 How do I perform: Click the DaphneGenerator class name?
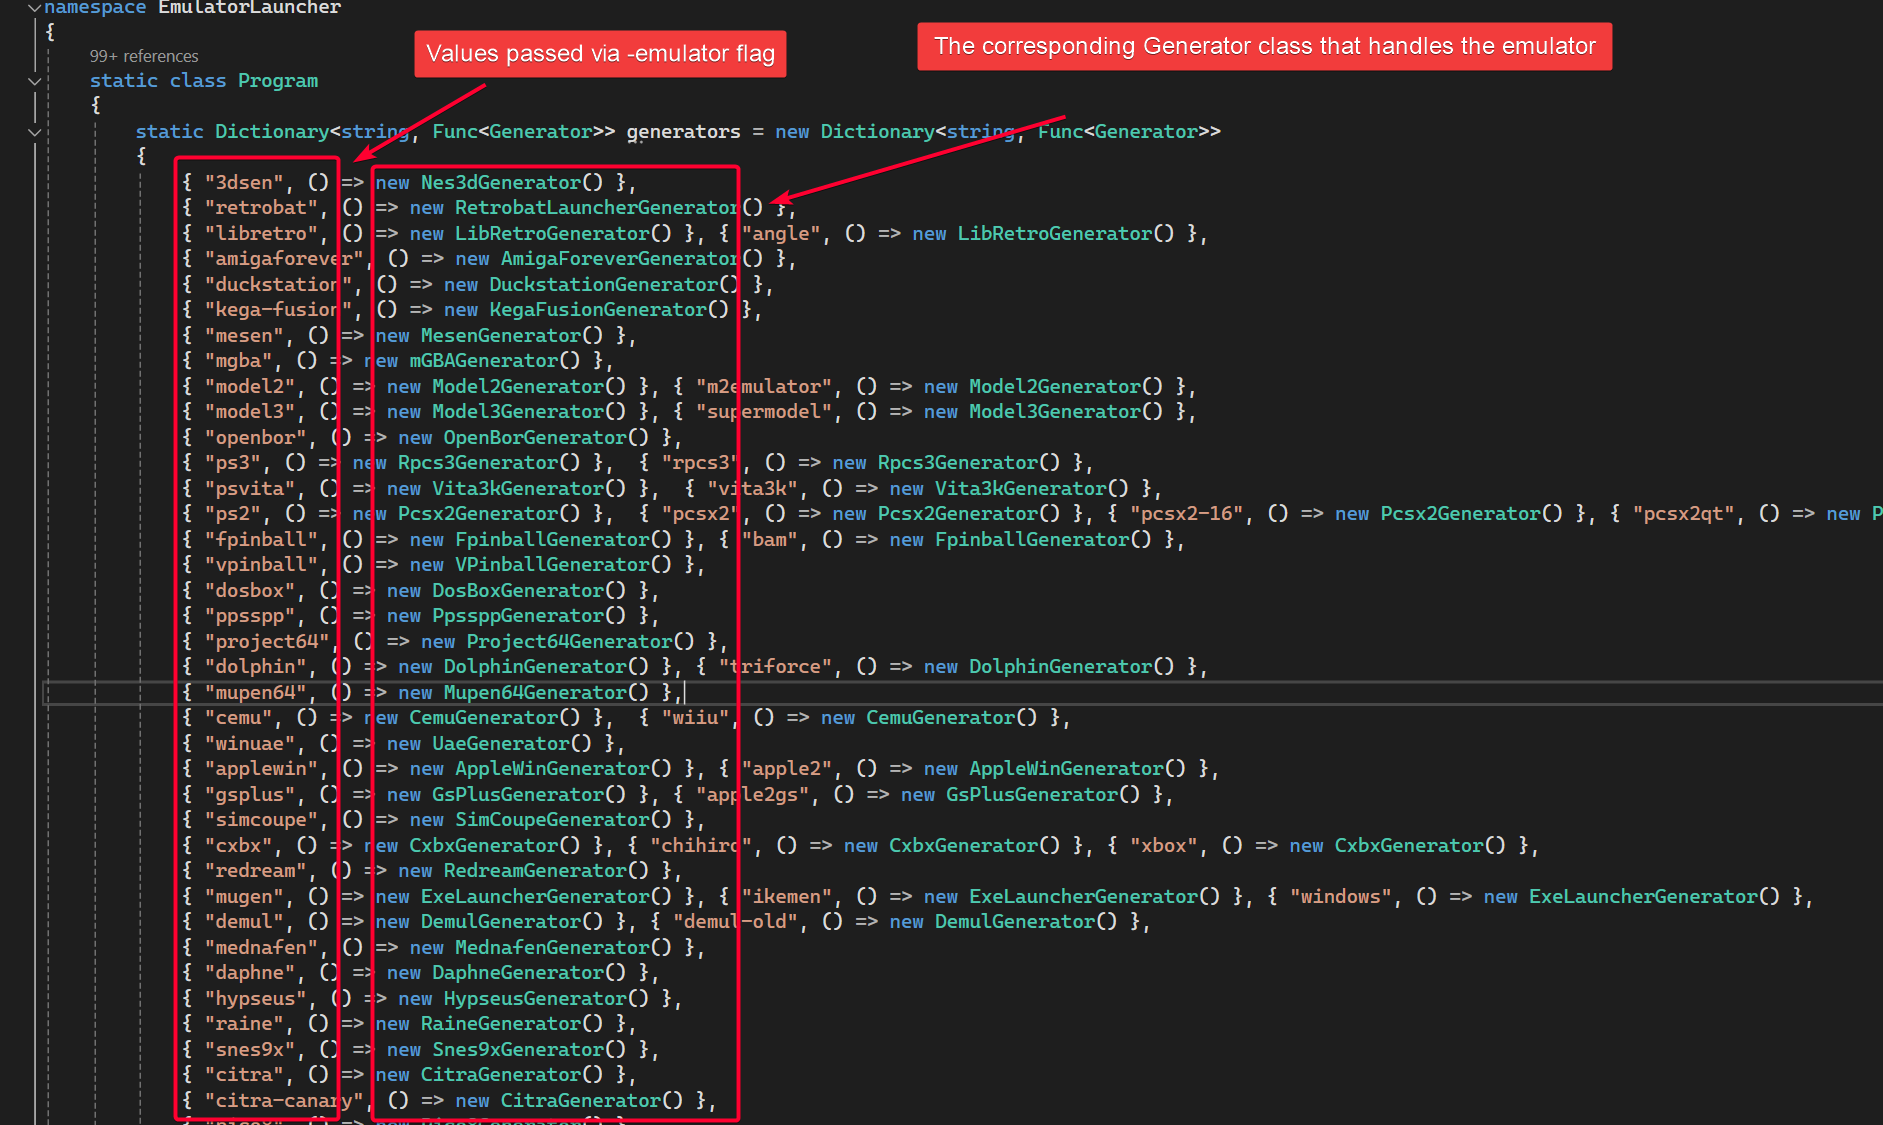coord(518,973)
